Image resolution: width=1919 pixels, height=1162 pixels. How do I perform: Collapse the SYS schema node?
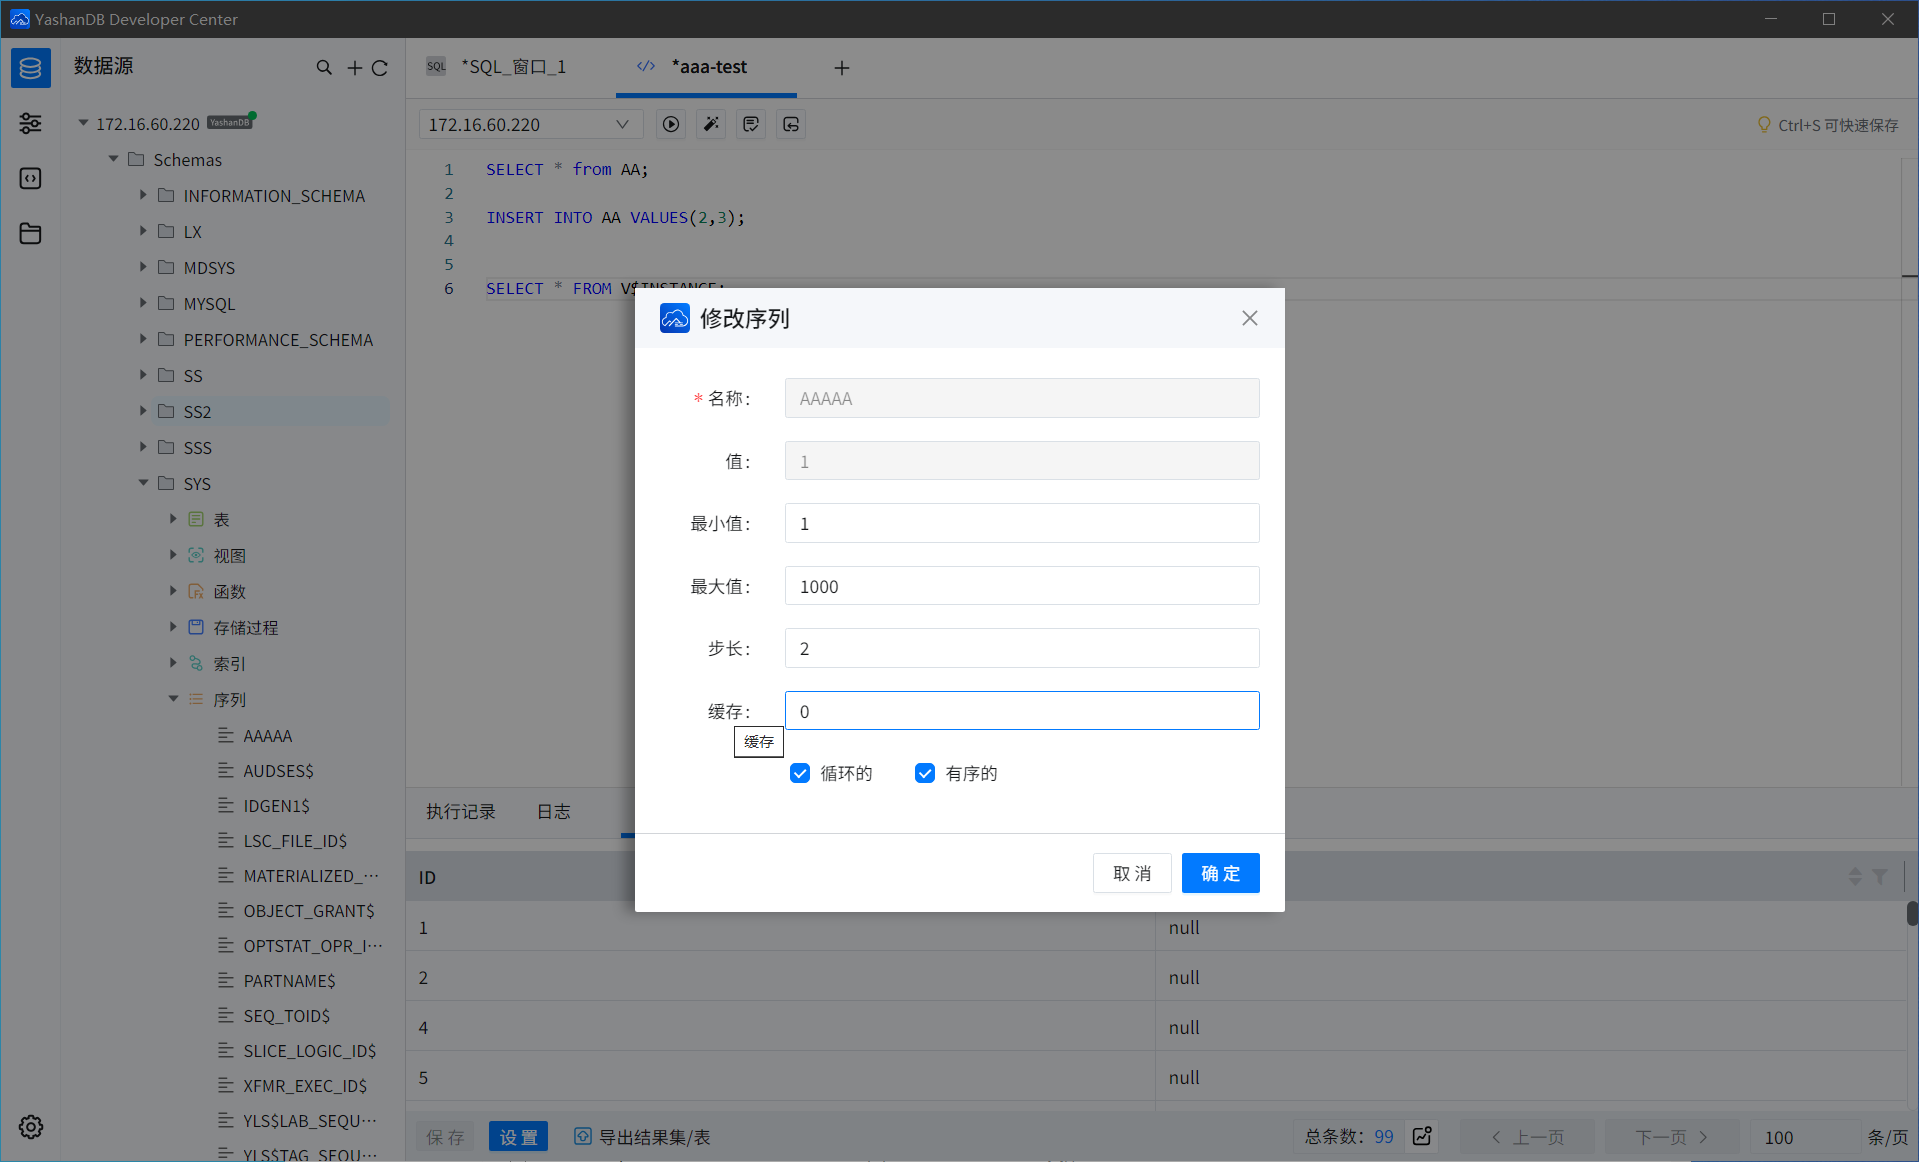click(x=143, y=483)
